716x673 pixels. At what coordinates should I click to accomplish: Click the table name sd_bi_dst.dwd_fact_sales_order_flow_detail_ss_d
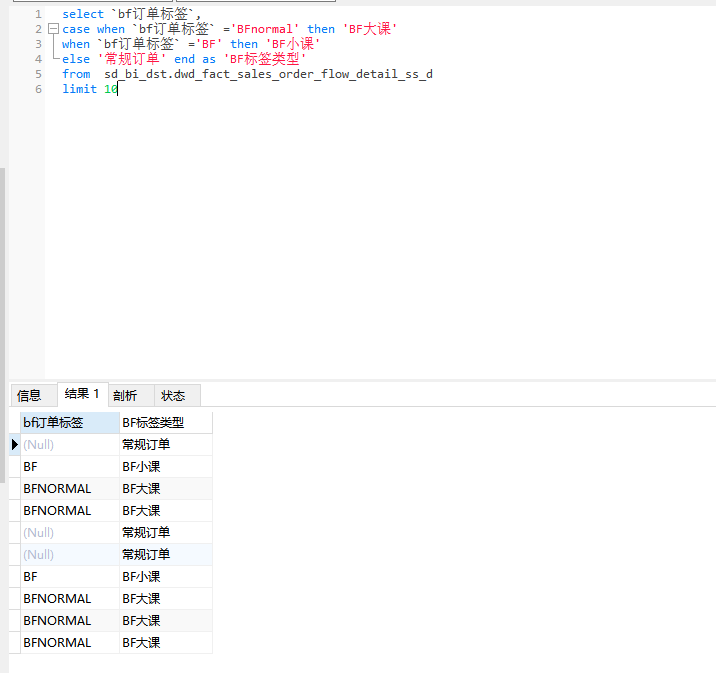(268, 74)
